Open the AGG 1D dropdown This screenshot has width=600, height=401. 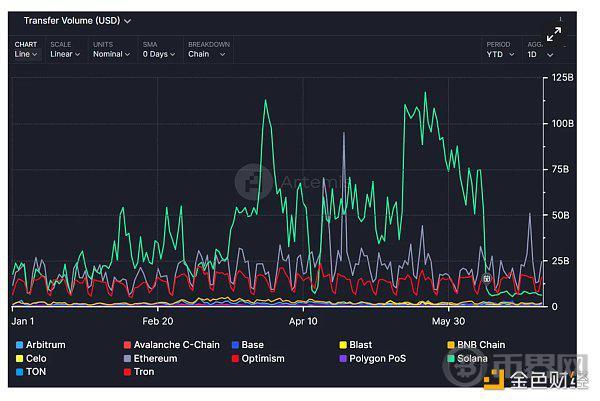pos(540,50)
